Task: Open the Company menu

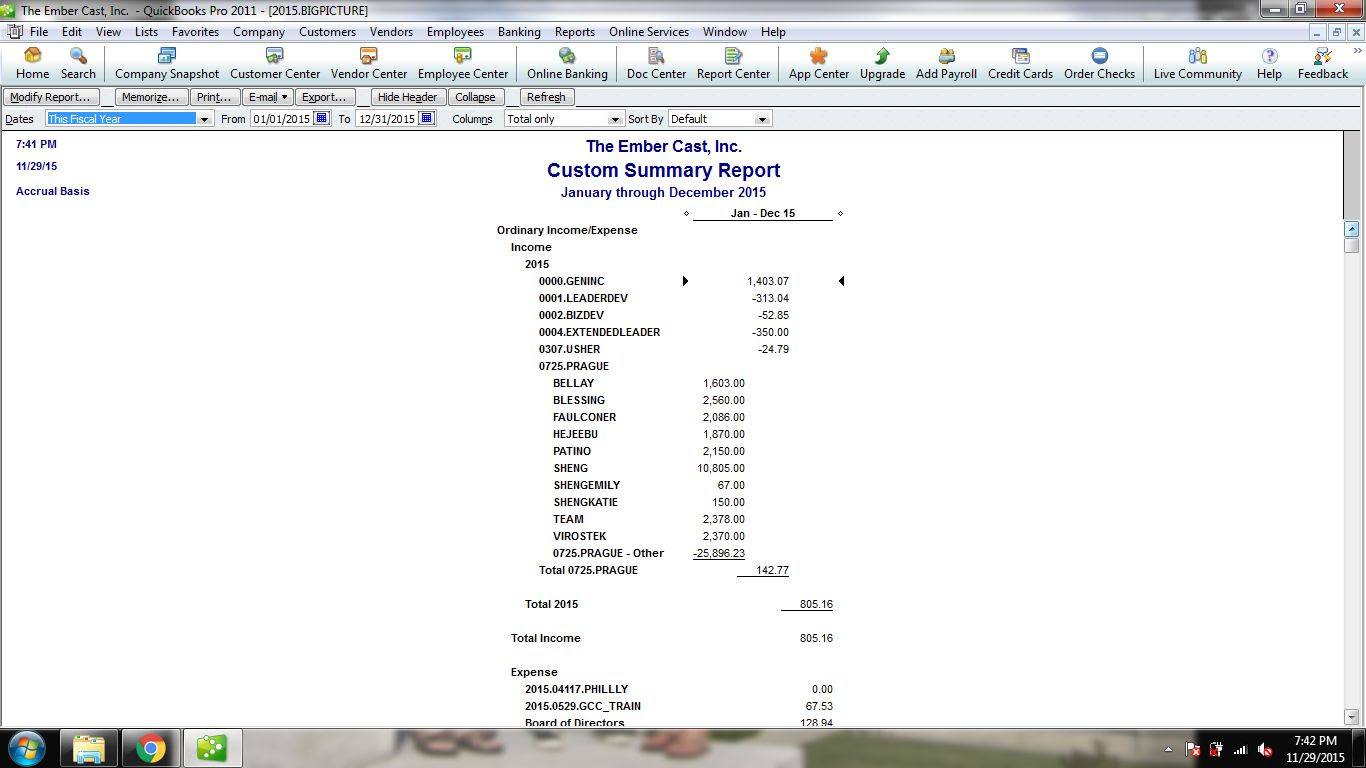Action: click(259, 32)
